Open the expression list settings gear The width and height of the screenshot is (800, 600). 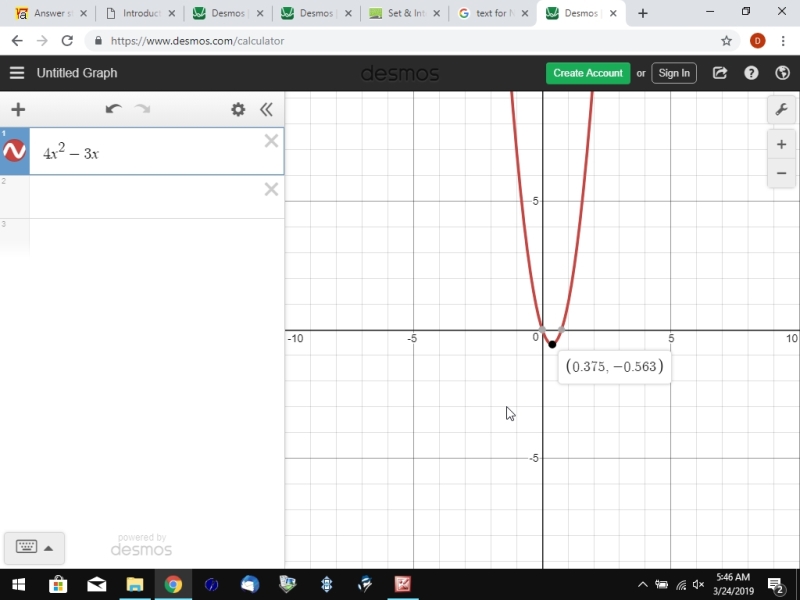pyautogui.click(x=238, y=109)
